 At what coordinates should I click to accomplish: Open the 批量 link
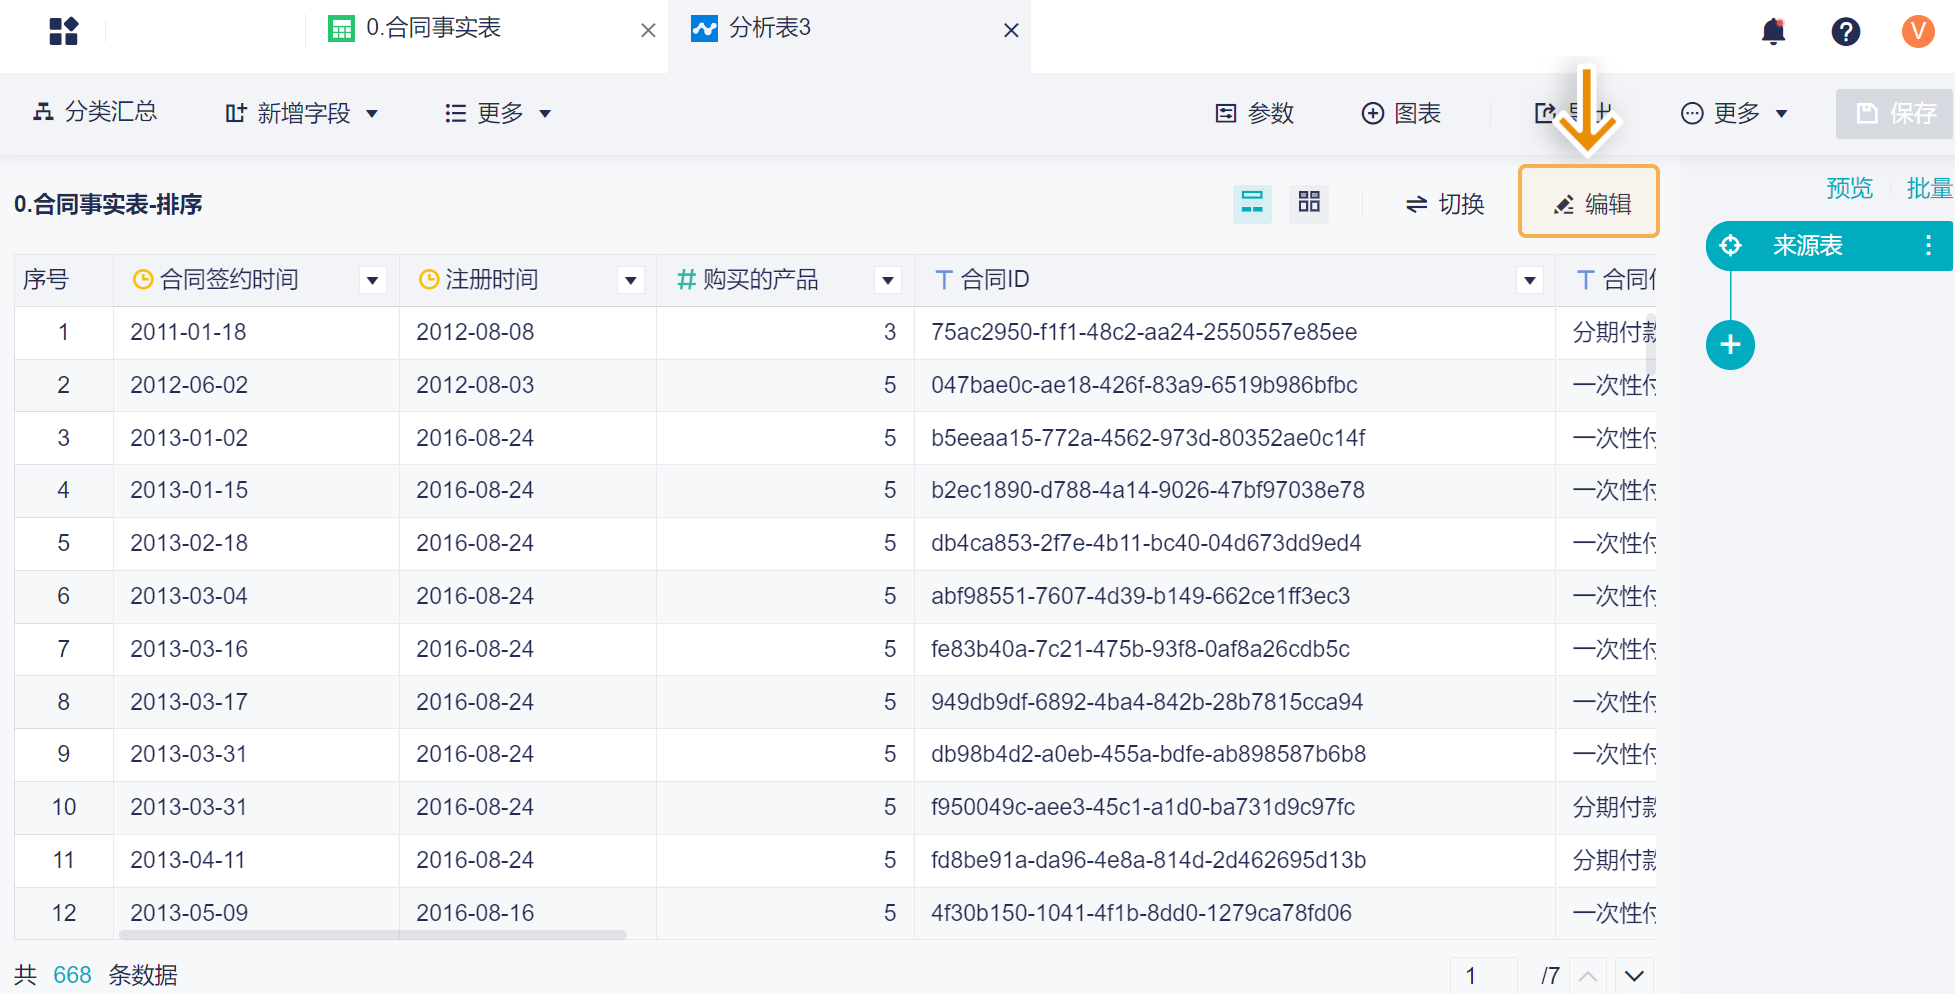[1929, 188]
